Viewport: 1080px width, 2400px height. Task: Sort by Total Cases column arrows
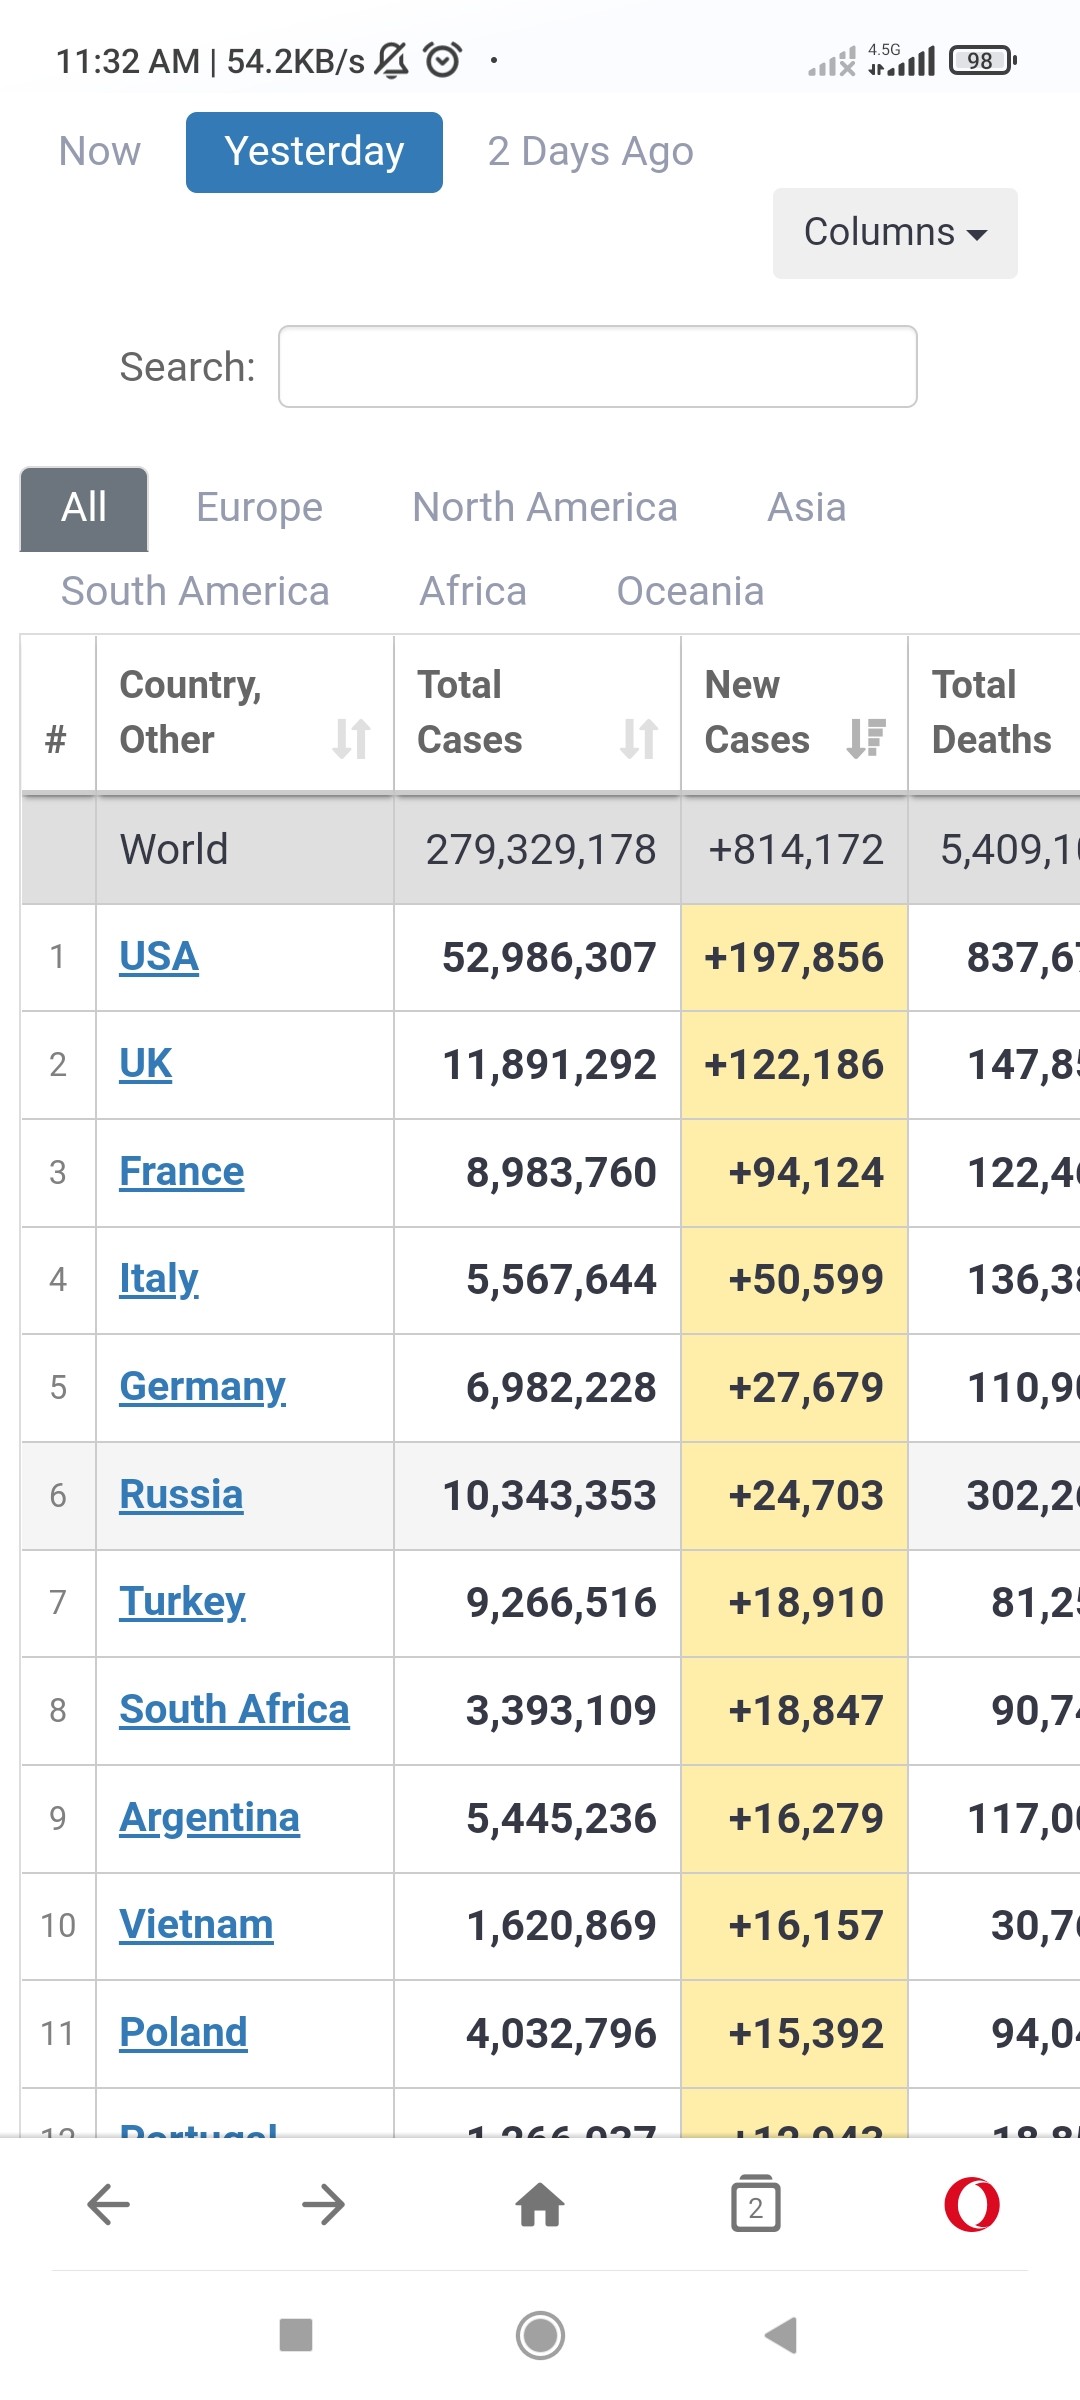(x=638, y=739)
